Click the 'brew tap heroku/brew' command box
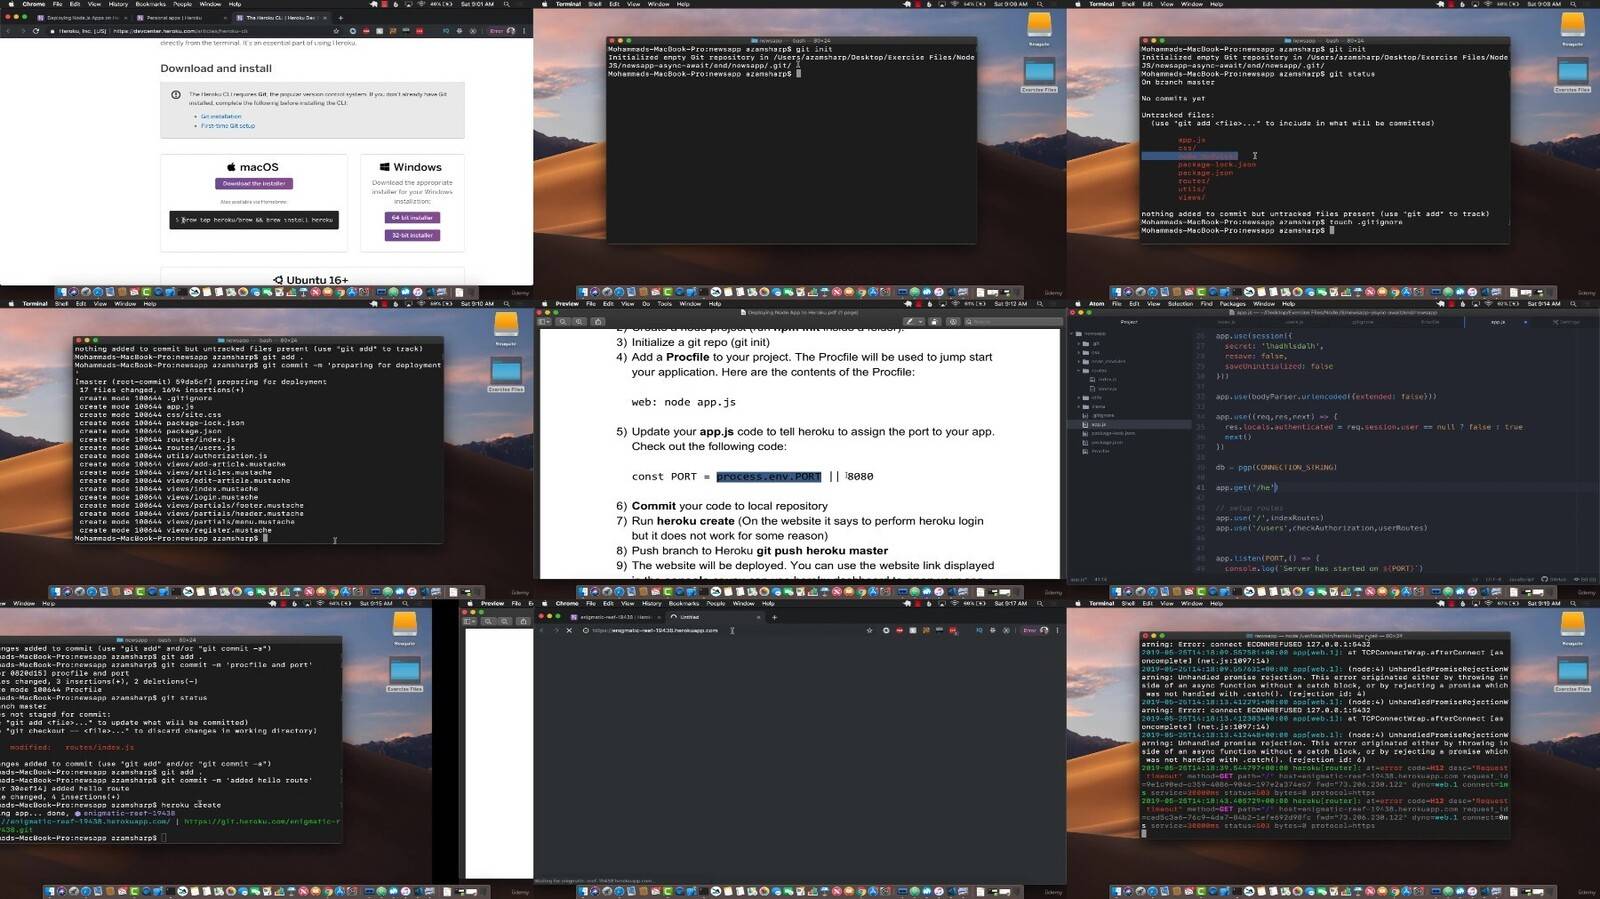The width and height of the screenshot is (1600, 899). point(254,220)
